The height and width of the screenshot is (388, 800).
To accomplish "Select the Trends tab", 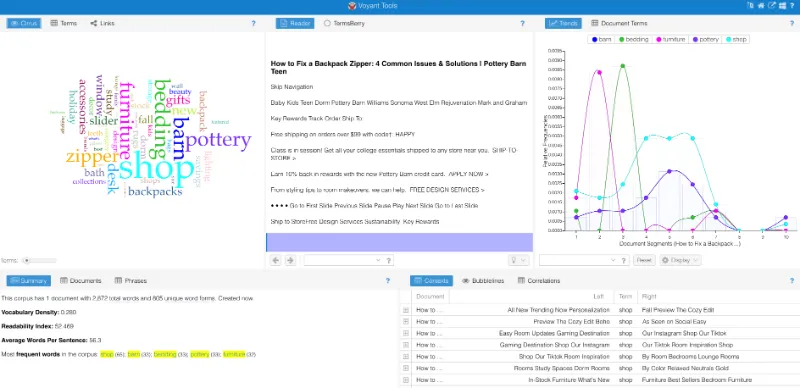I will tap(564, 23).
